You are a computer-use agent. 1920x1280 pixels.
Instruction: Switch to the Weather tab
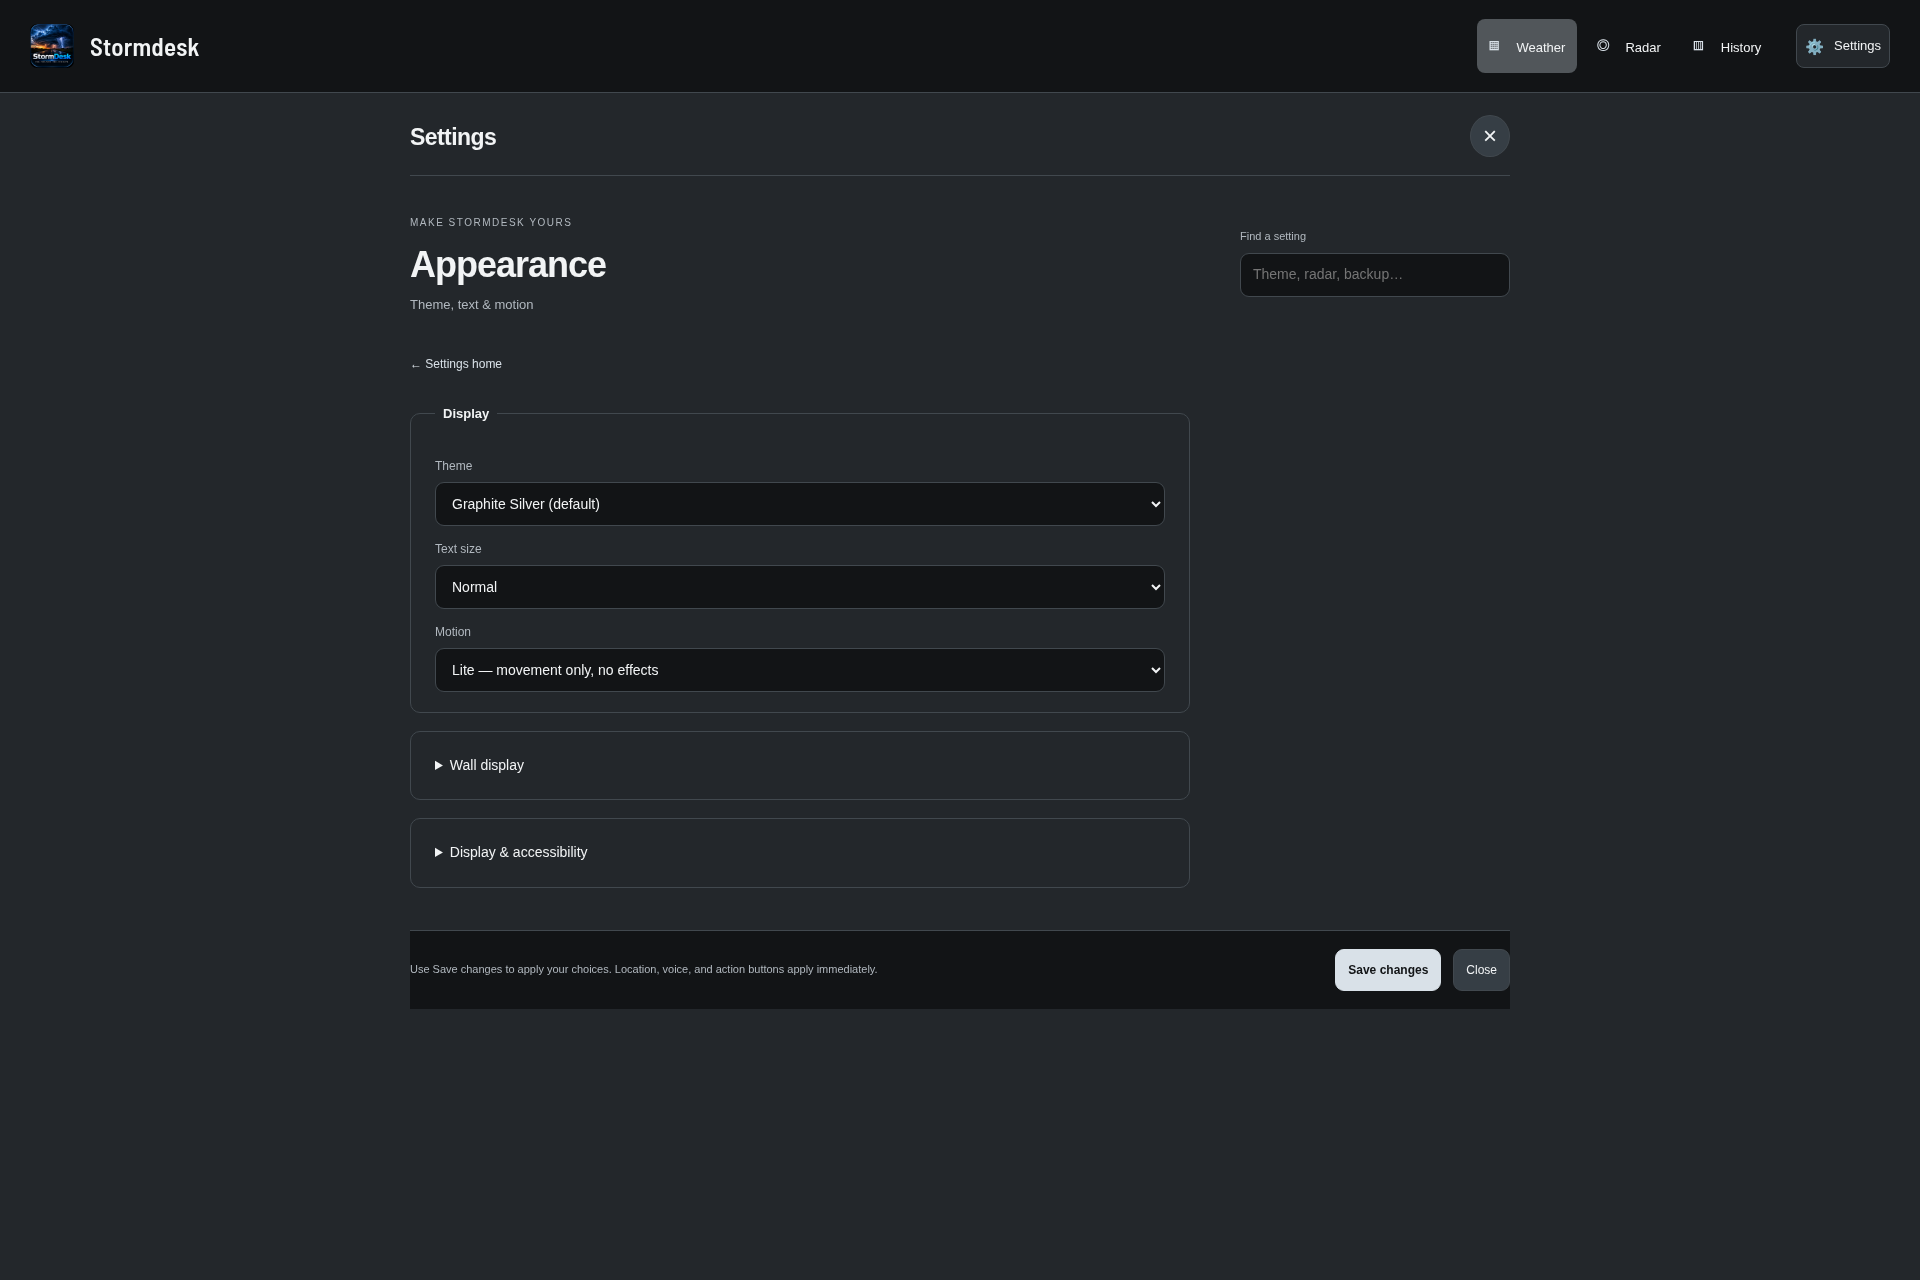(1526, 46)
